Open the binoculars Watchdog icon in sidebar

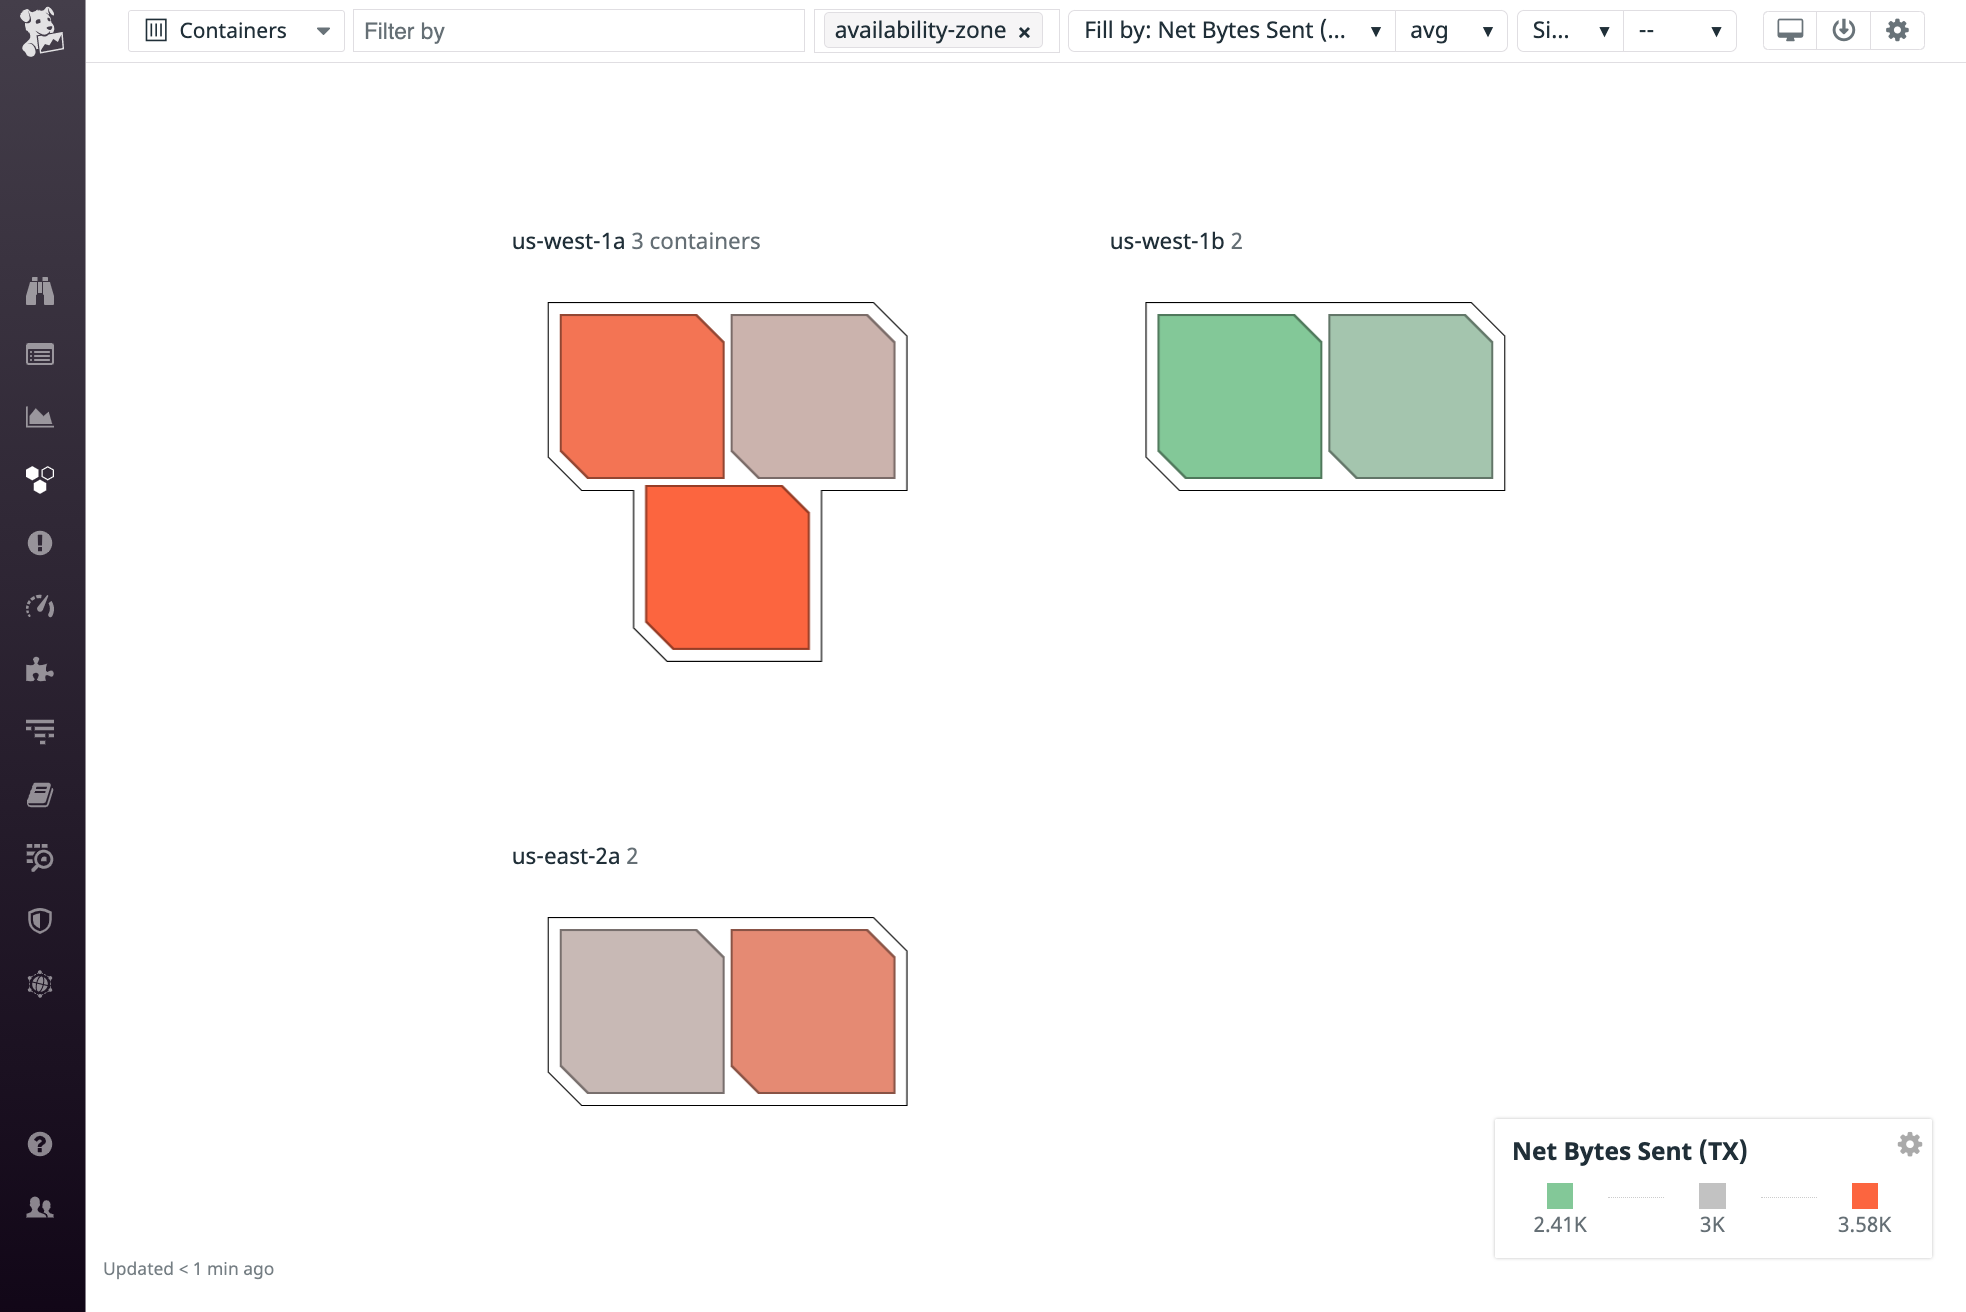(40, 291)
